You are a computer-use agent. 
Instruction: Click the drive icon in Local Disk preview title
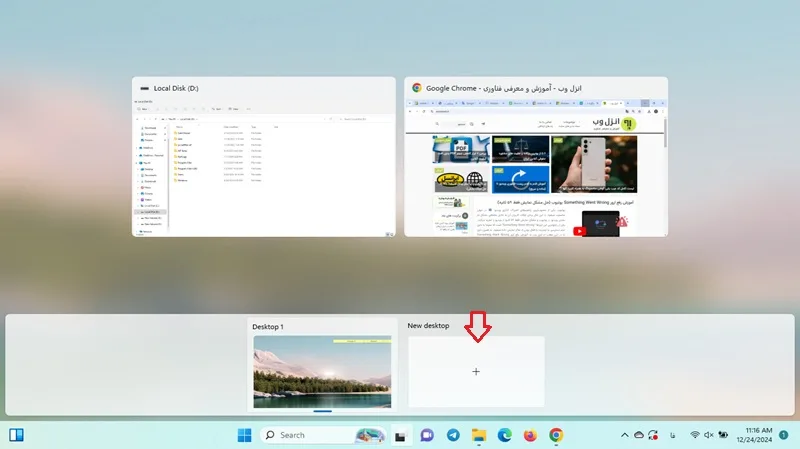pos(144,88)
